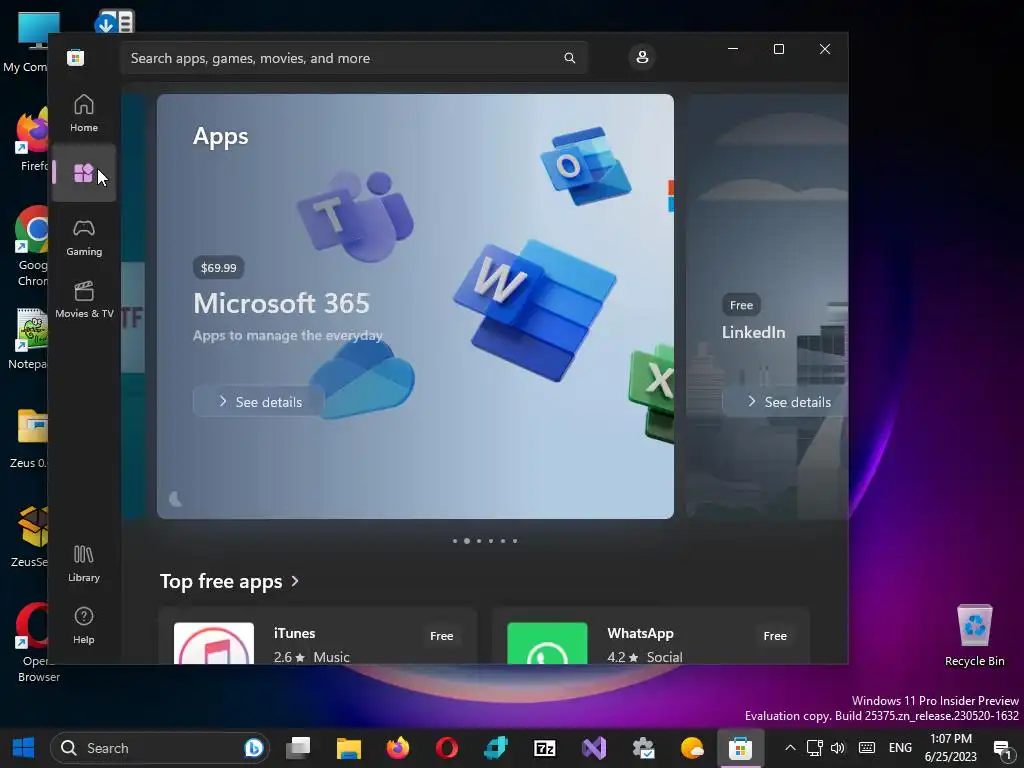The width and height of the screenshot is (1024, 768).
Task: Open the Gaming section in sidebar
Action: click(x=84, y=237)
